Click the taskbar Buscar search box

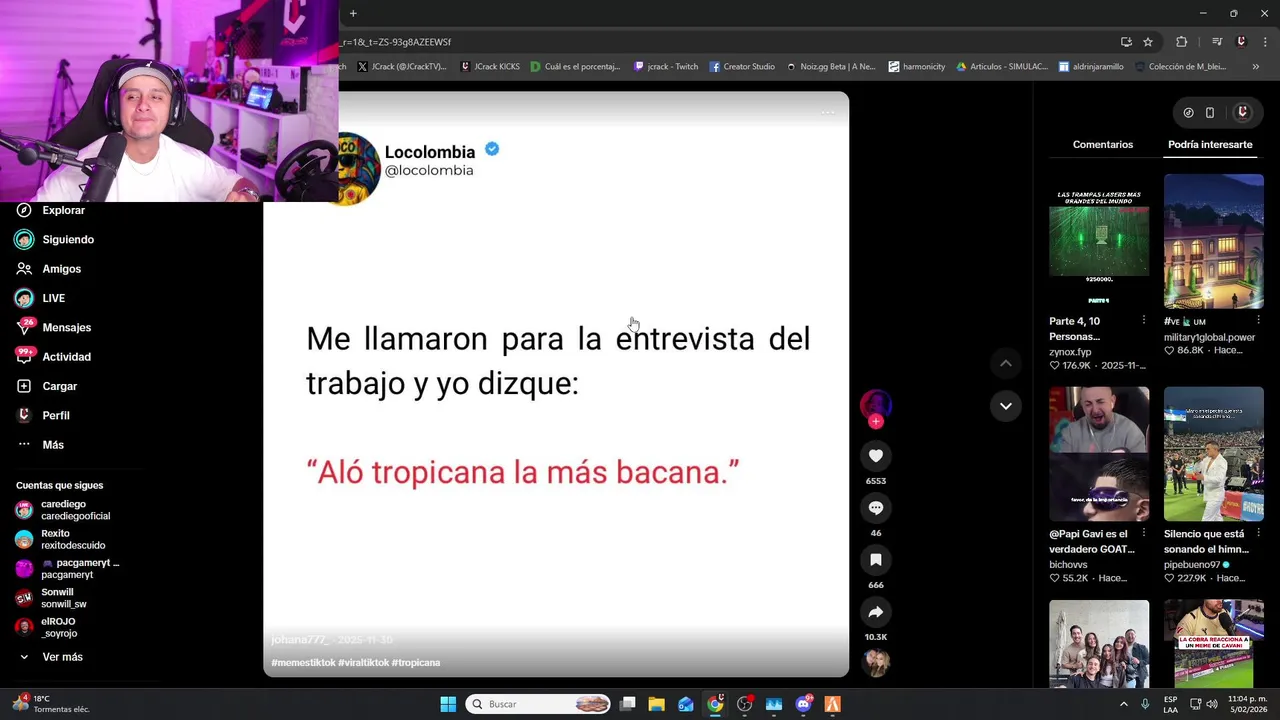[539, 704]
